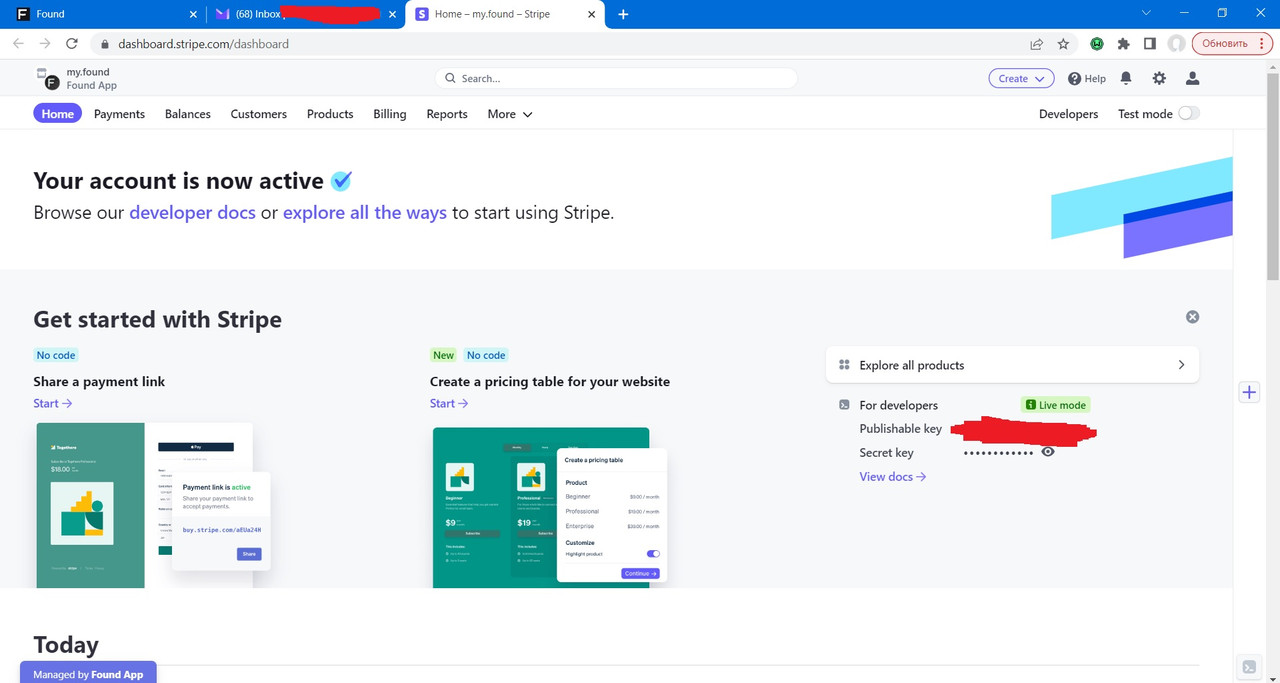Image resolution: width=1280 pixels, height=683 pixels.
Task: Switch to the Inbox browser tab
Action: coord(305,14)
